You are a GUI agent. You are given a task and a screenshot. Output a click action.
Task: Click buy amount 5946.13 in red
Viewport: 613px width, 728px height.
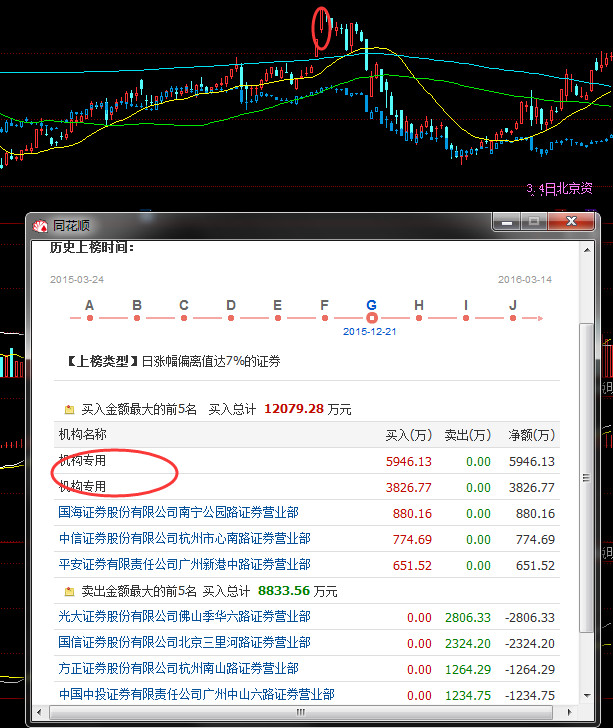click(x=409, y=462)
